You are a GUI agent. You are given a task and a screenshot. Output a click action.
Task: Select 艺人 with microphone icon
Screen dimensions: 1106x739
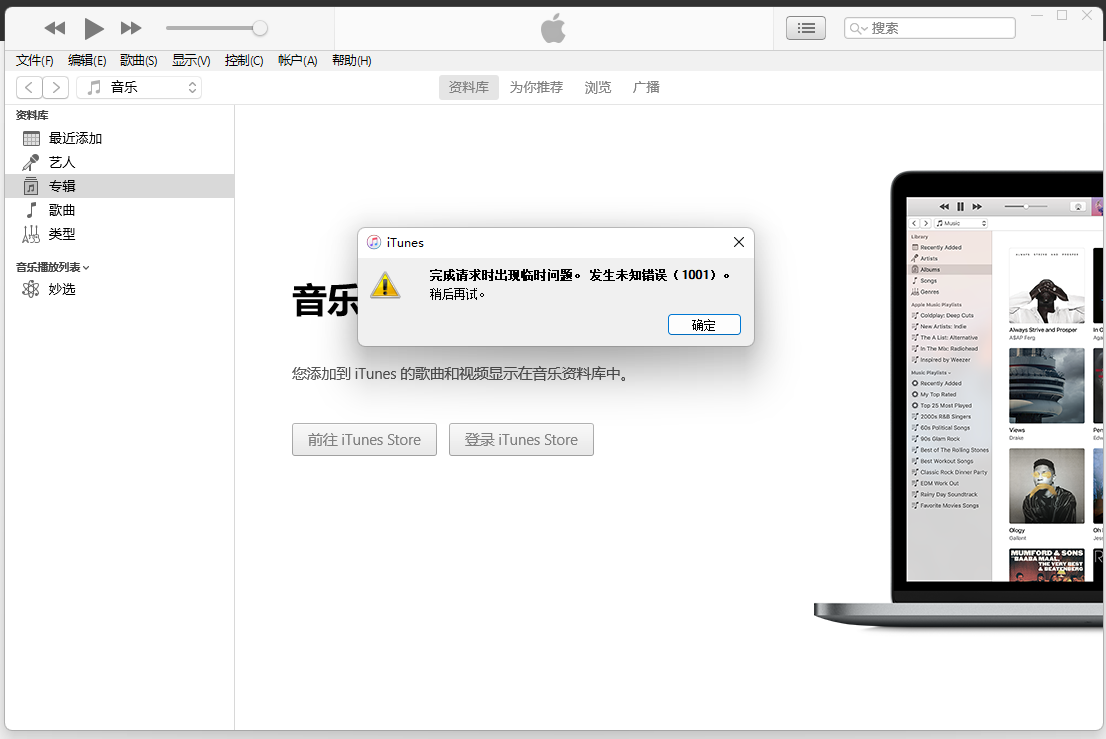(61, 162)
